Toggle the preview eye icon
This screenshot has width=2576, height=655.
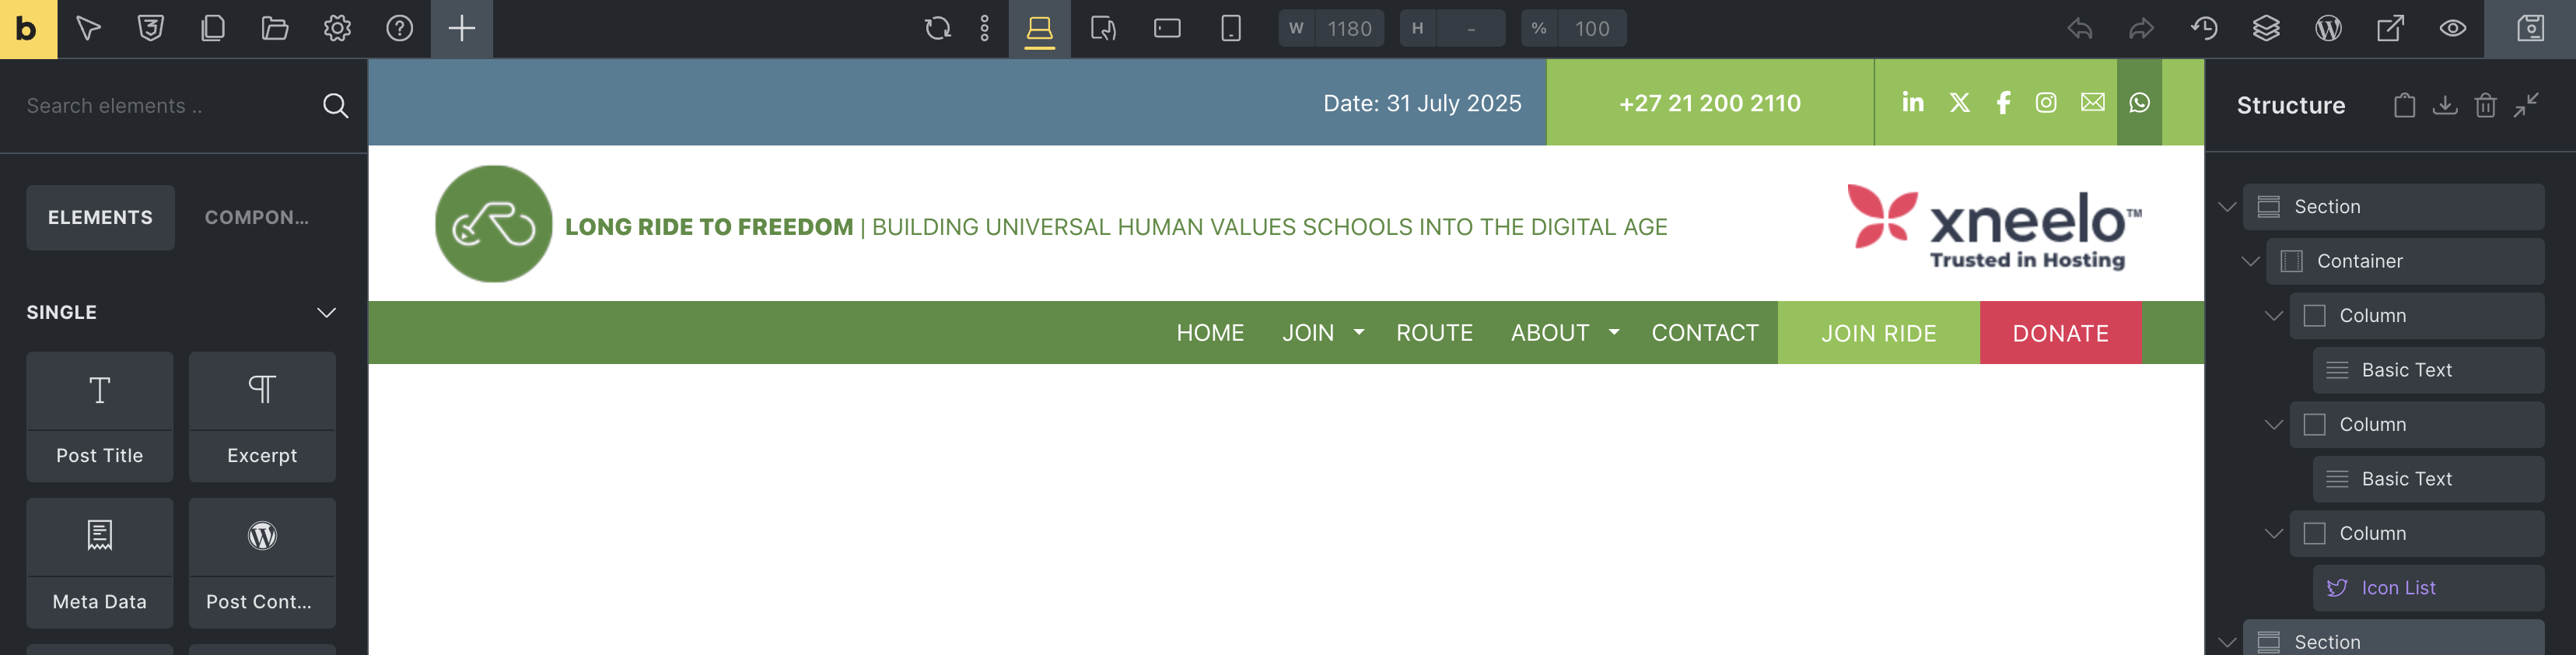pyautogui.click(x=2453, y=29)
